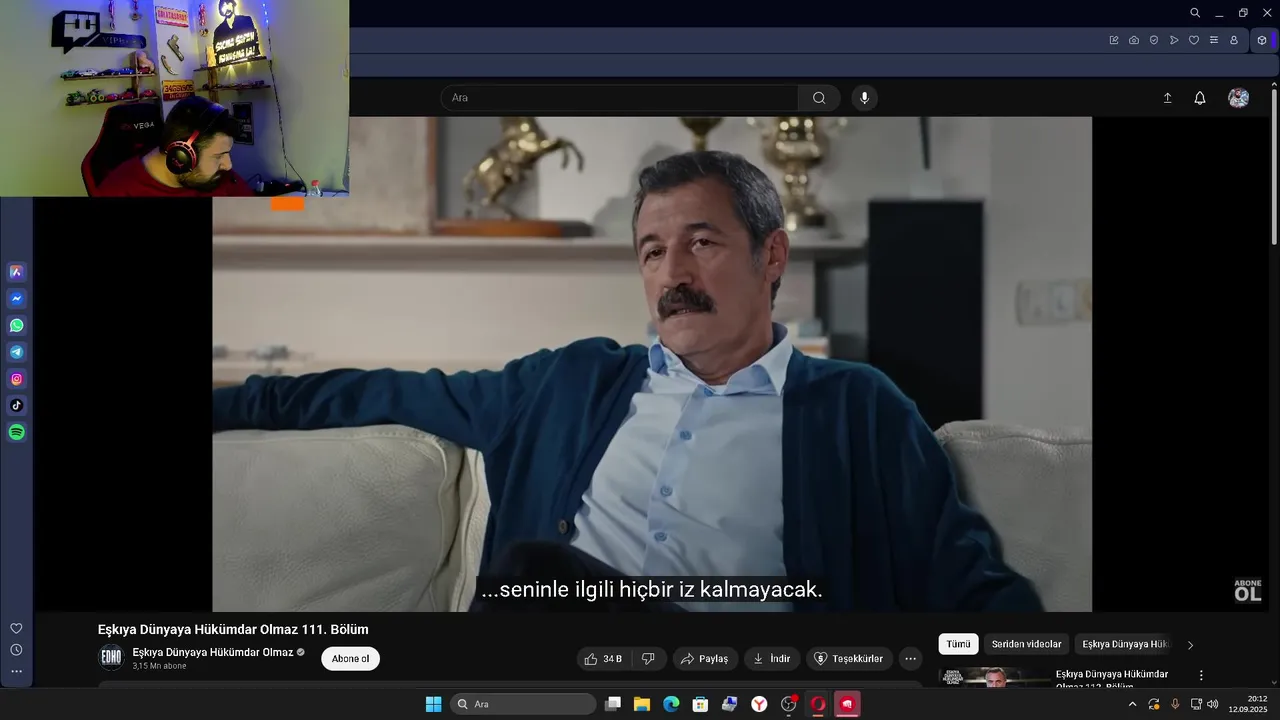Select the Eşkıya Dünyaya Hük filter chip
This screenshot has height=720, width=1280.
(x=1125, y=644)
